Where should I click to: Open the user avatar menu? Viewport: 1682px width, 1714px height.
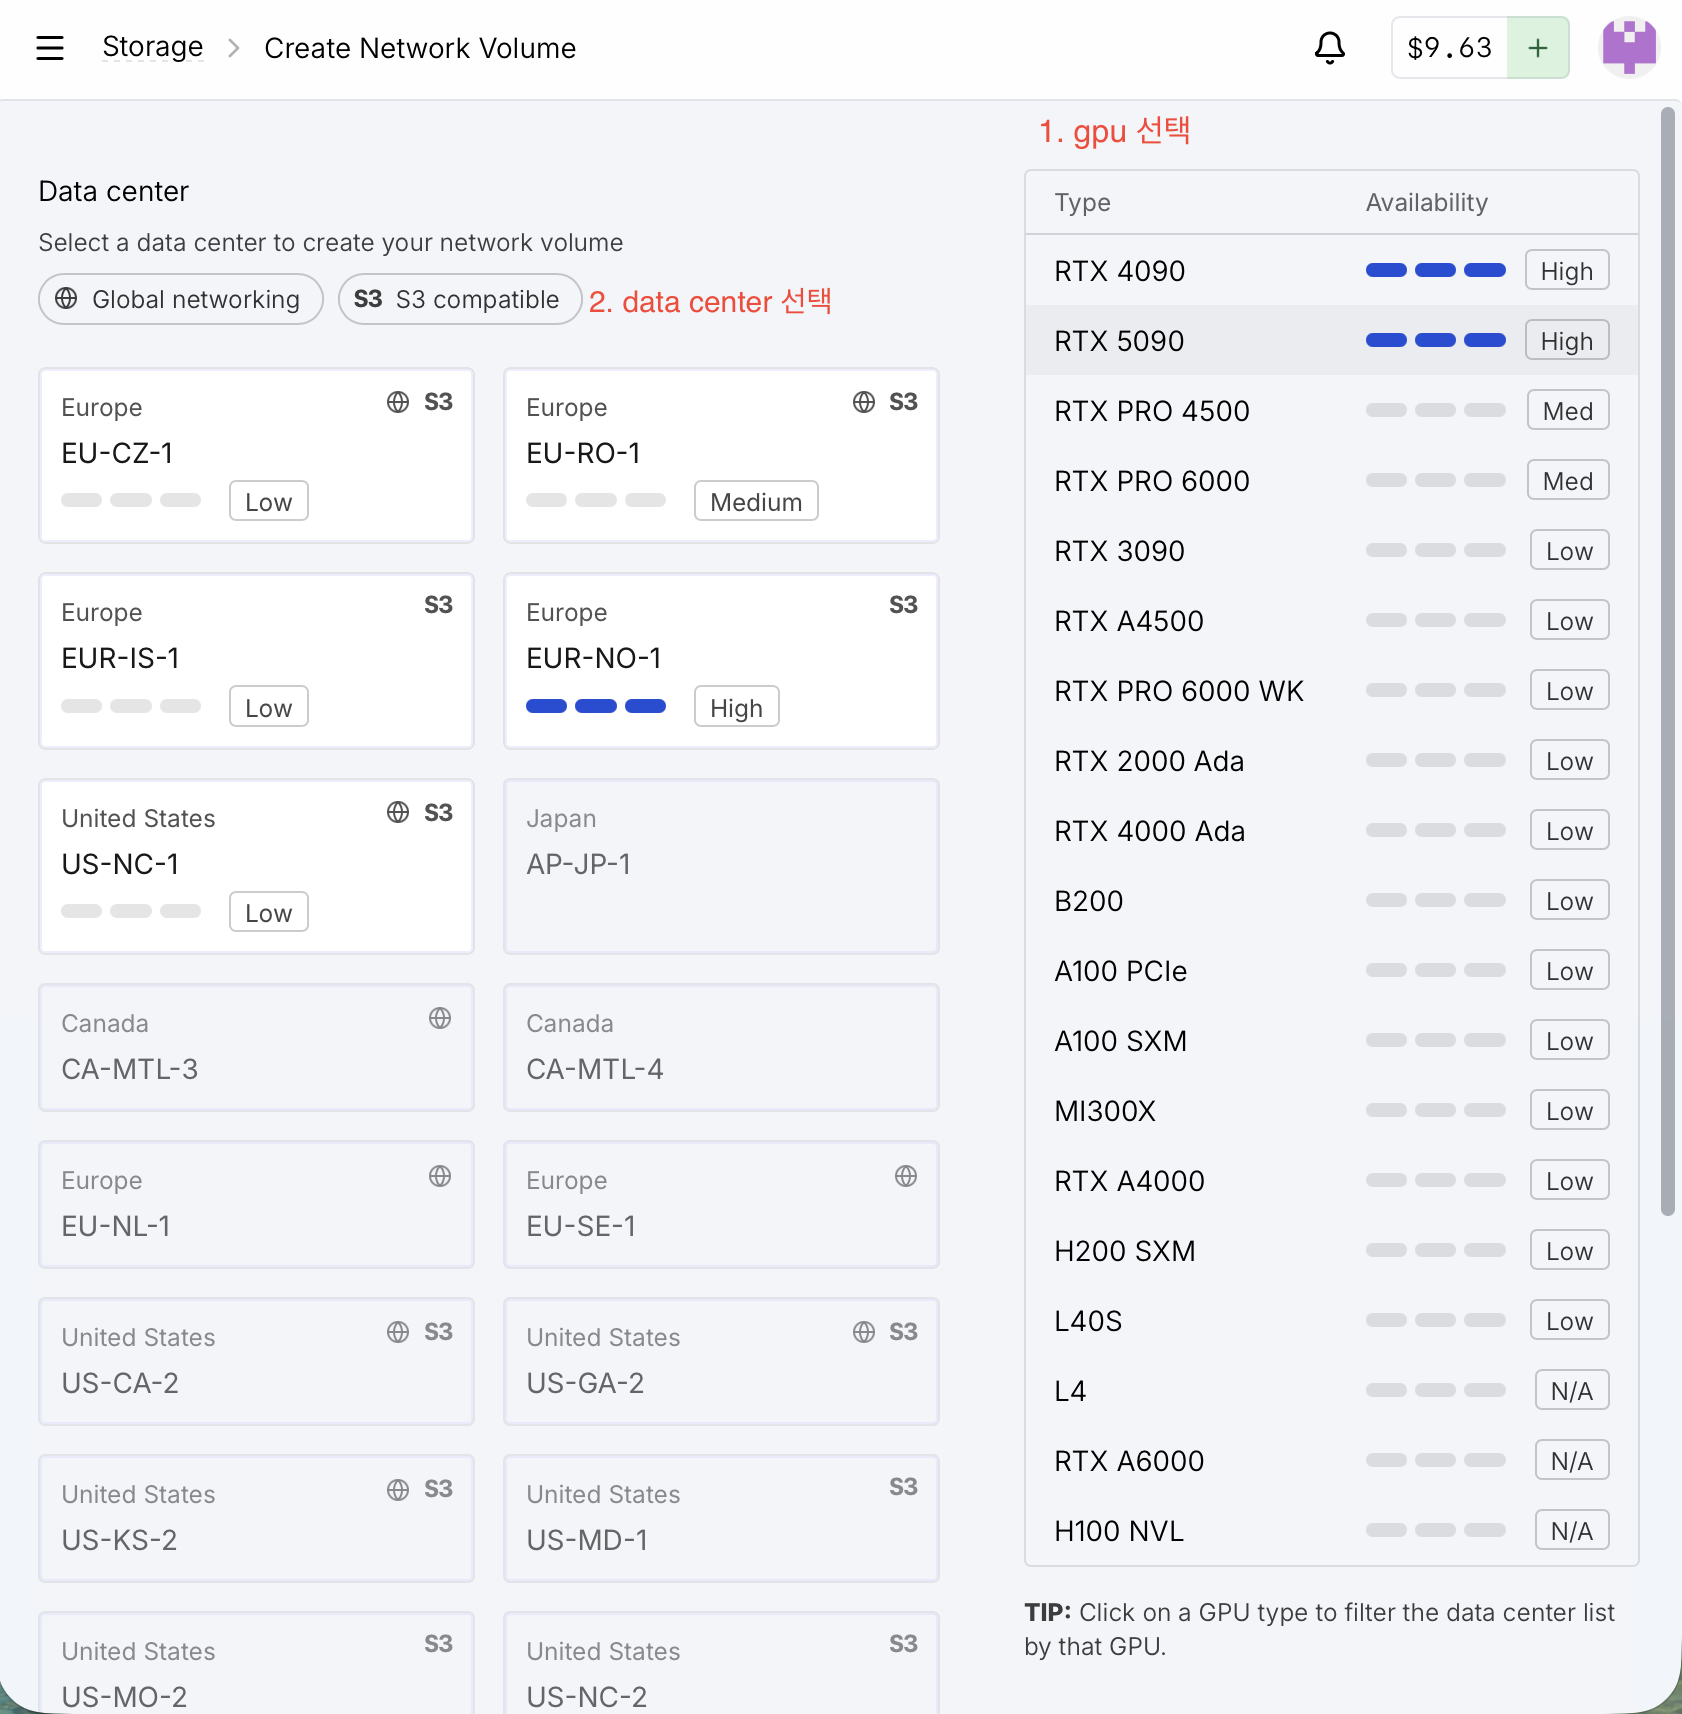click(1629, 48)
